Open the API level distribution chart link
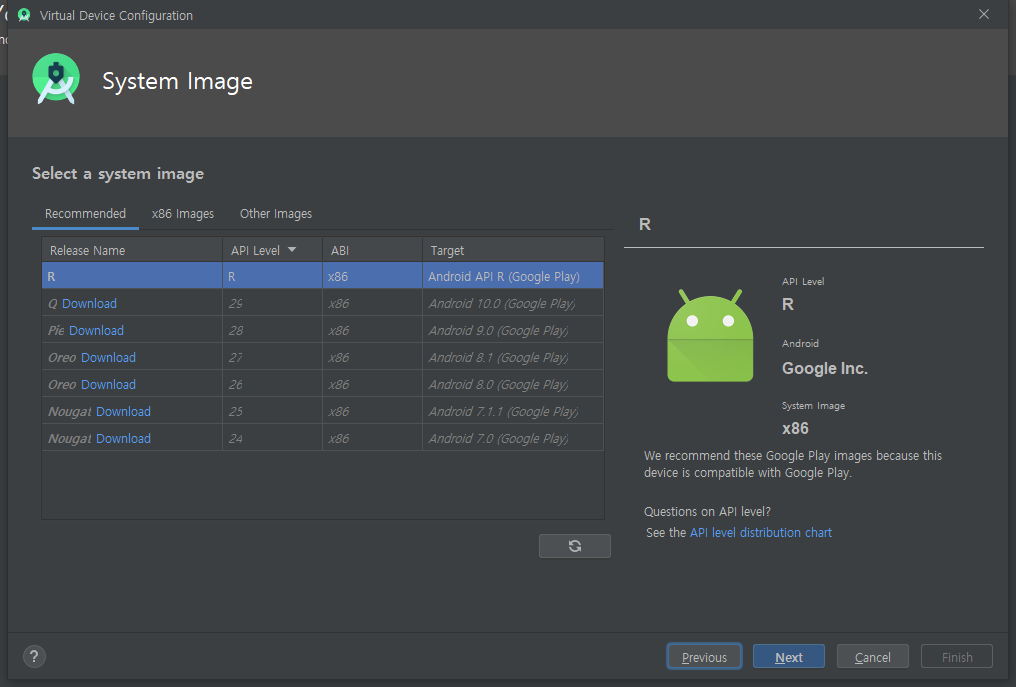 click(x=761, y=533)
